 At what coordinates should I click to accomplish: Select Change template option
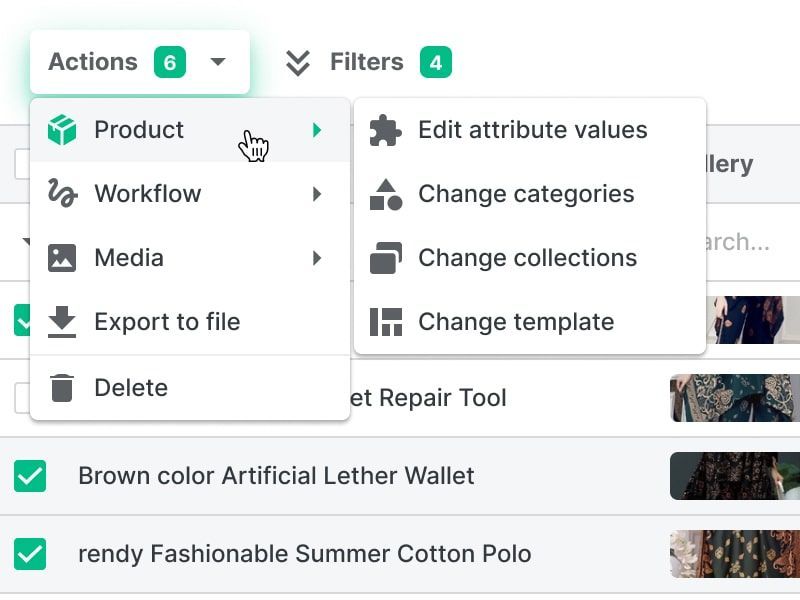[x=530, y=322]
